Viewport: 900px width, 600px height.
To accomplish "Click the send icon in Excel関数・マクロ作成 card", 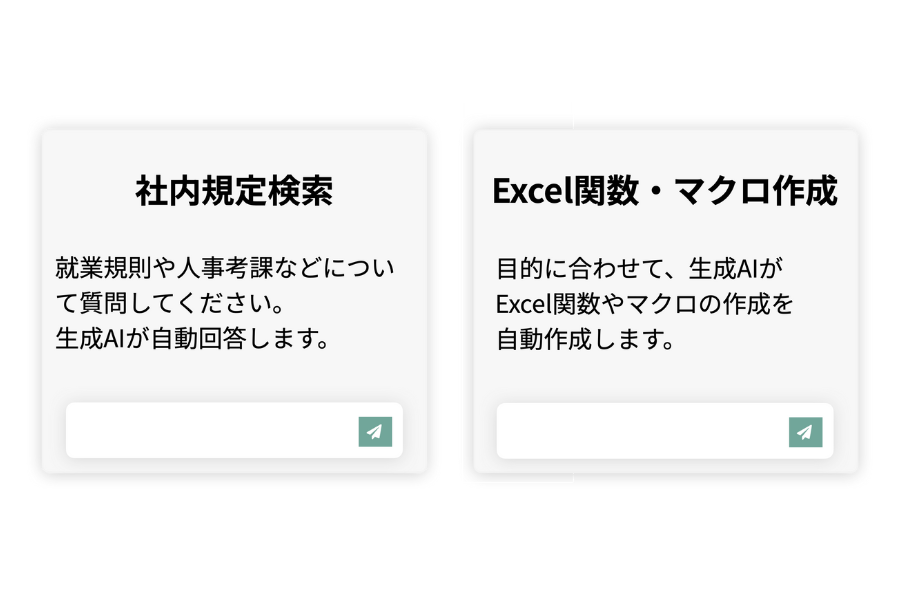I will (805, 432).
